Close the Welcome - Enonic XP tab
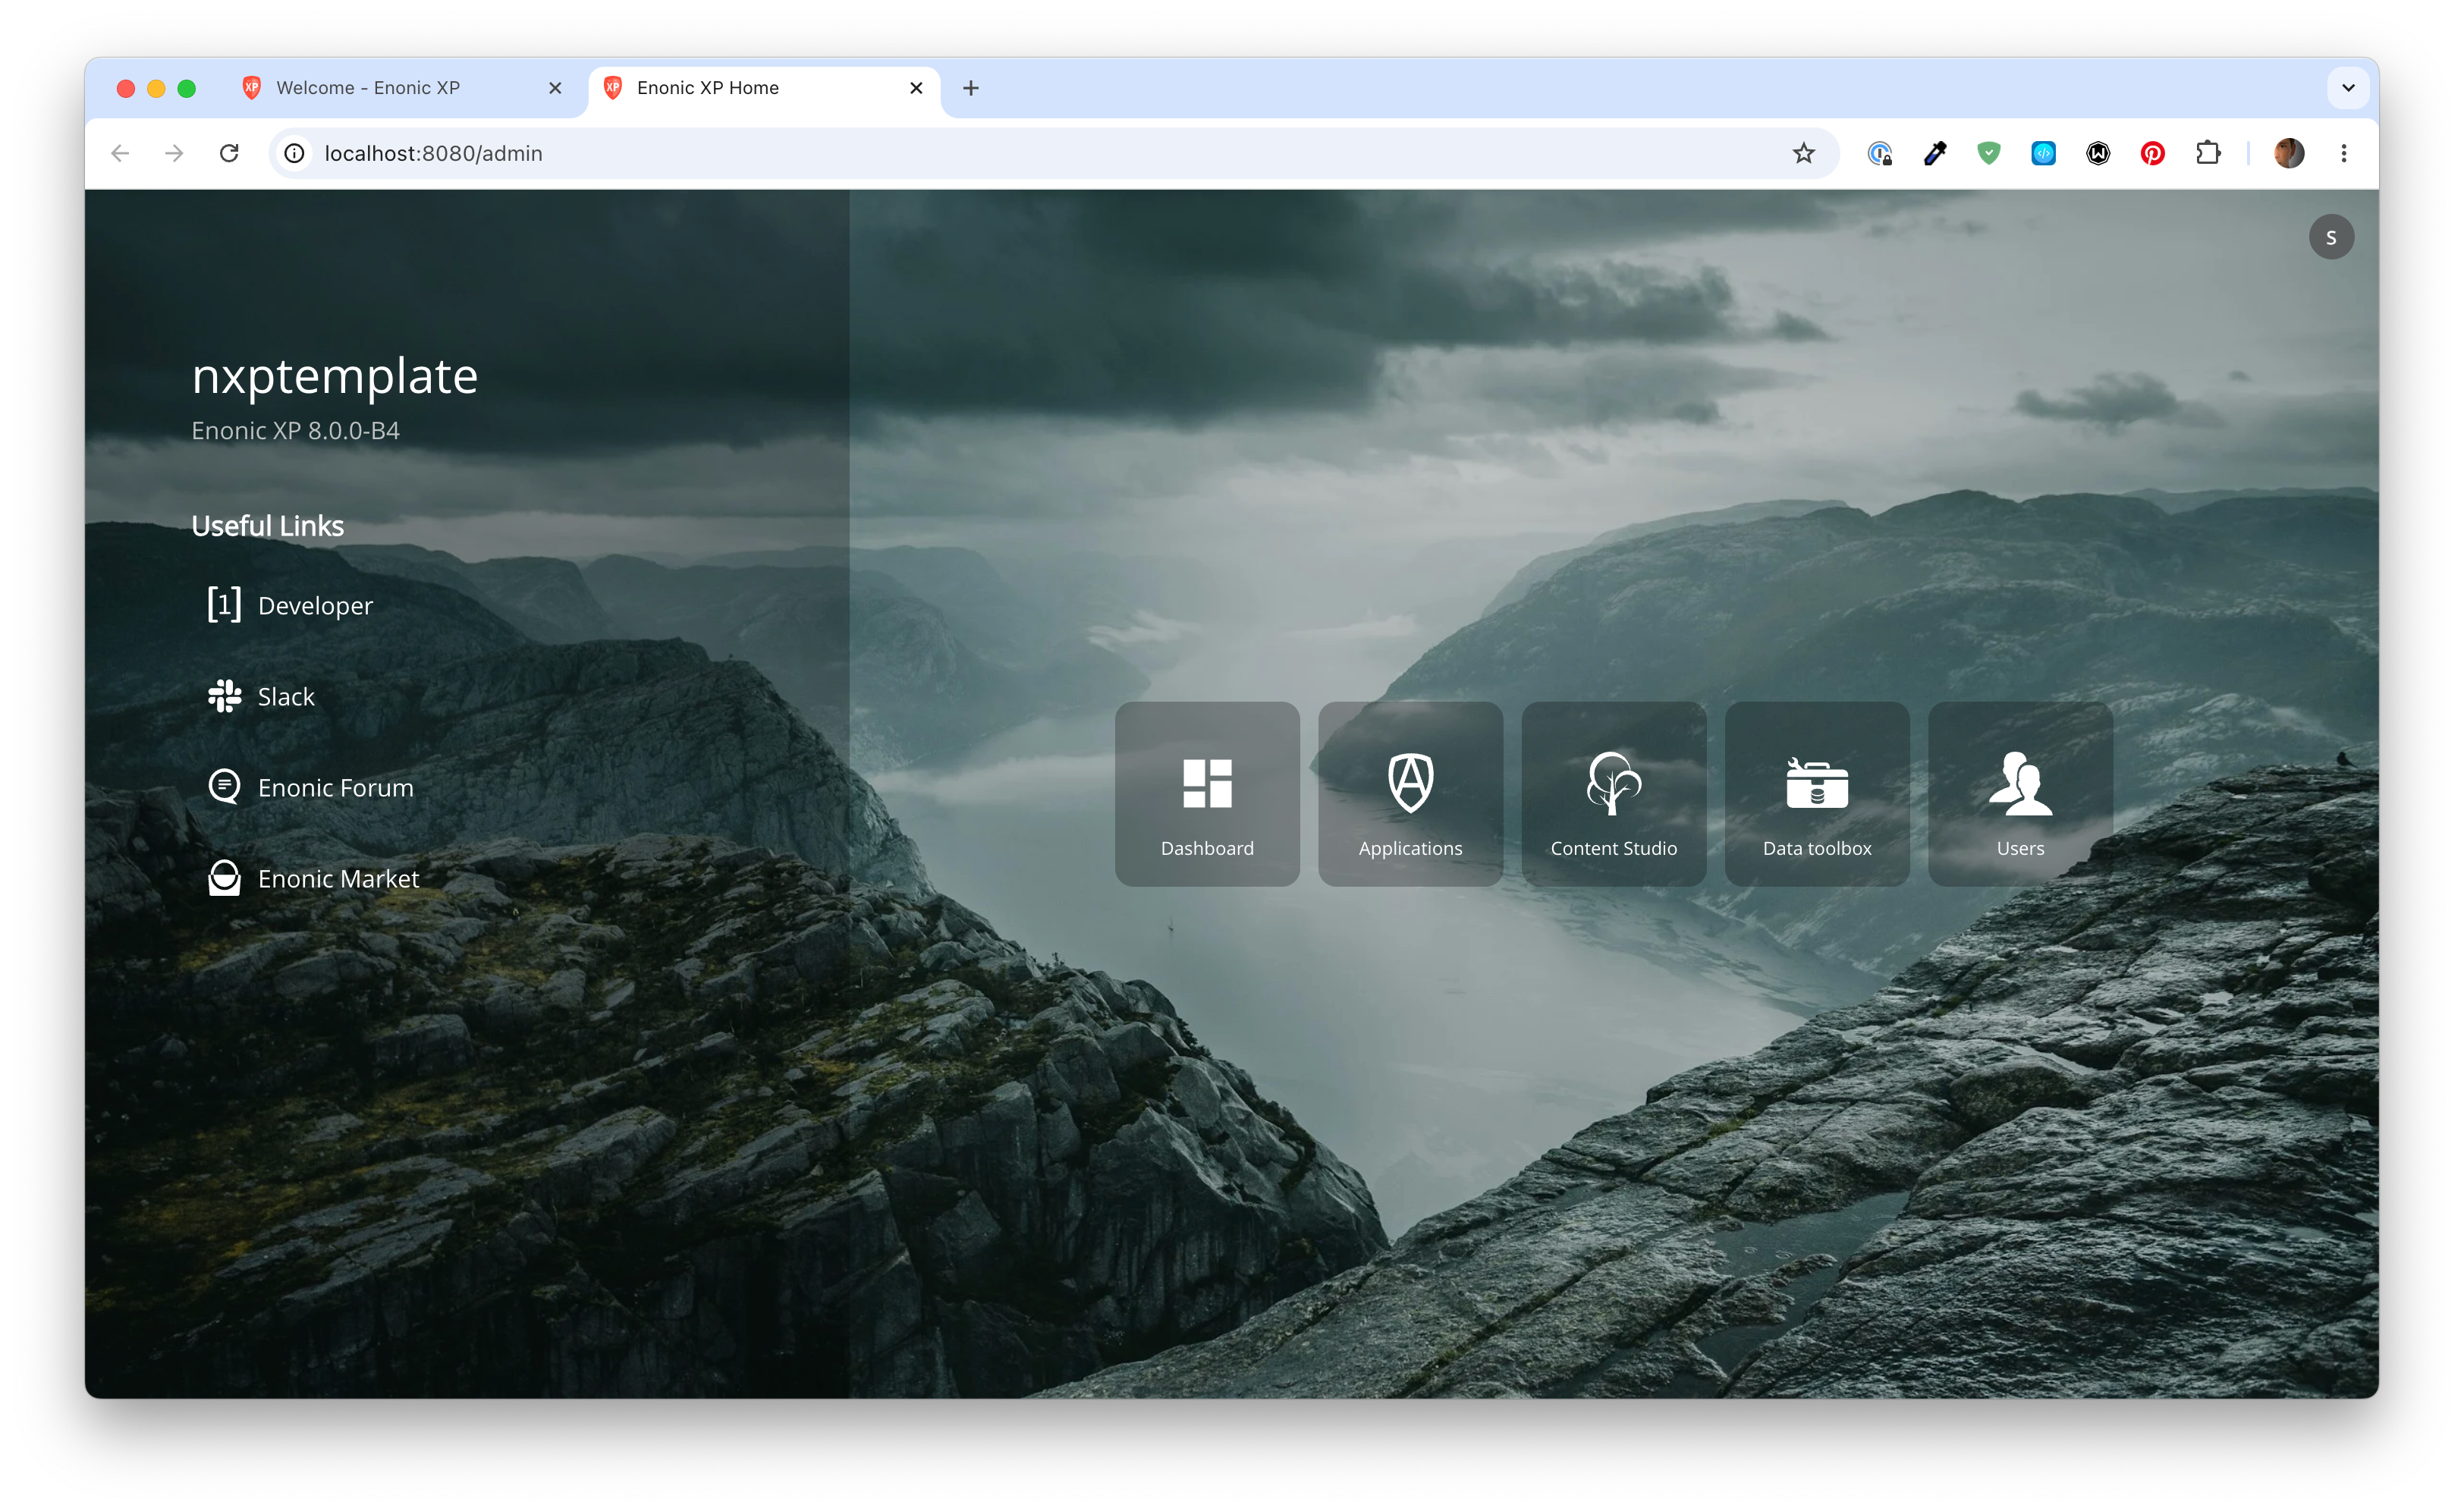This screenshot has height=1511, width=2464. [555, 88]
